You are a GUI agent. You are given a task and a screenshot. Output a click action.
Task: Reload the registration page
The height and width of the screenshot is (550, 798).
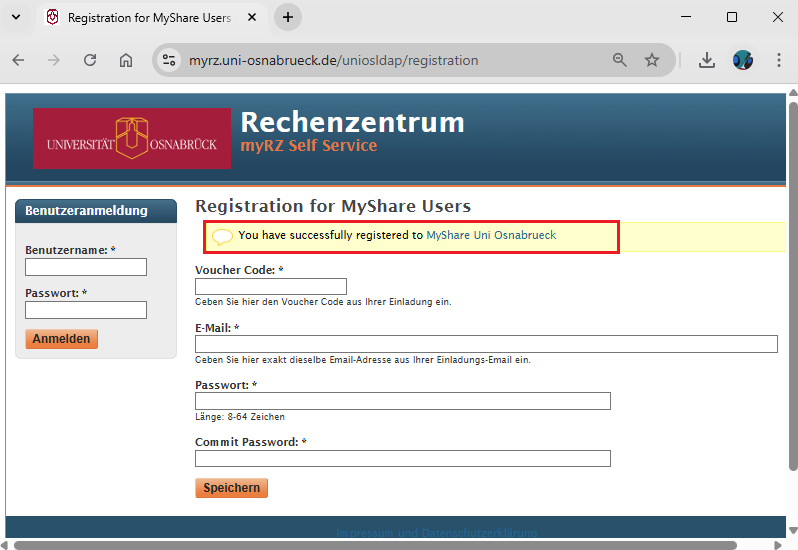click(90, 60)
